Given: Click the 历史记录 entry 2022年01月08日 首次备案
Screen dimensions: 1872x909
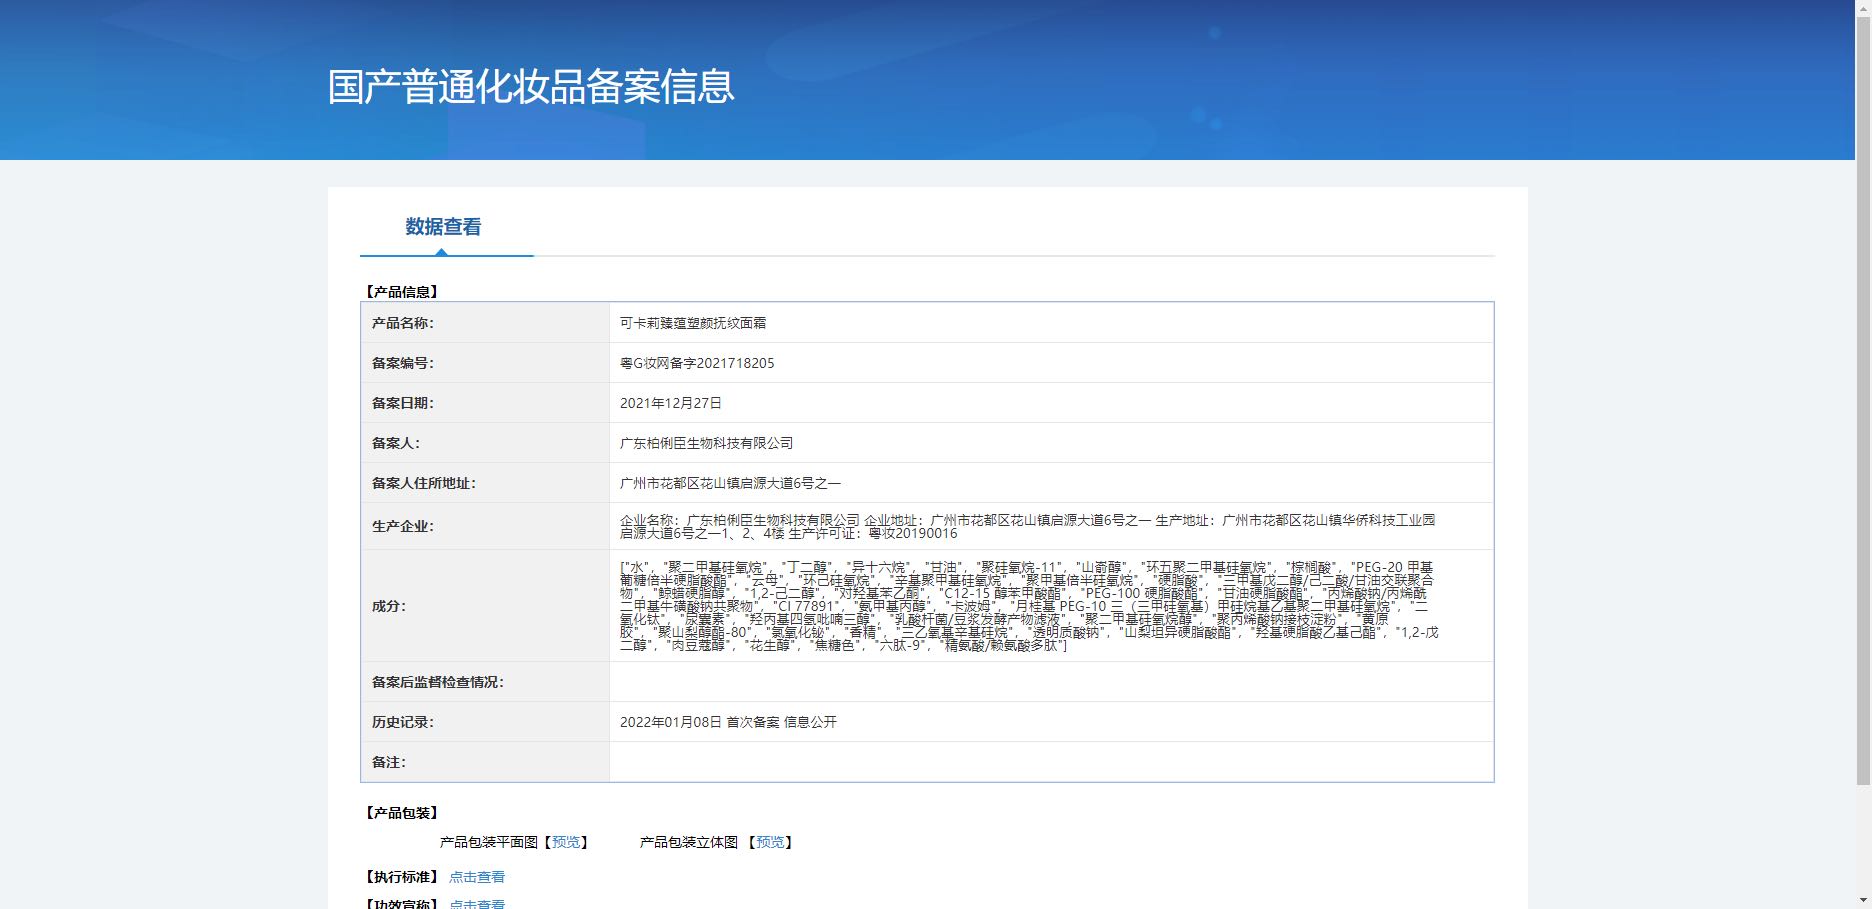Looking at the screenshot, I should tap(728, 722).
